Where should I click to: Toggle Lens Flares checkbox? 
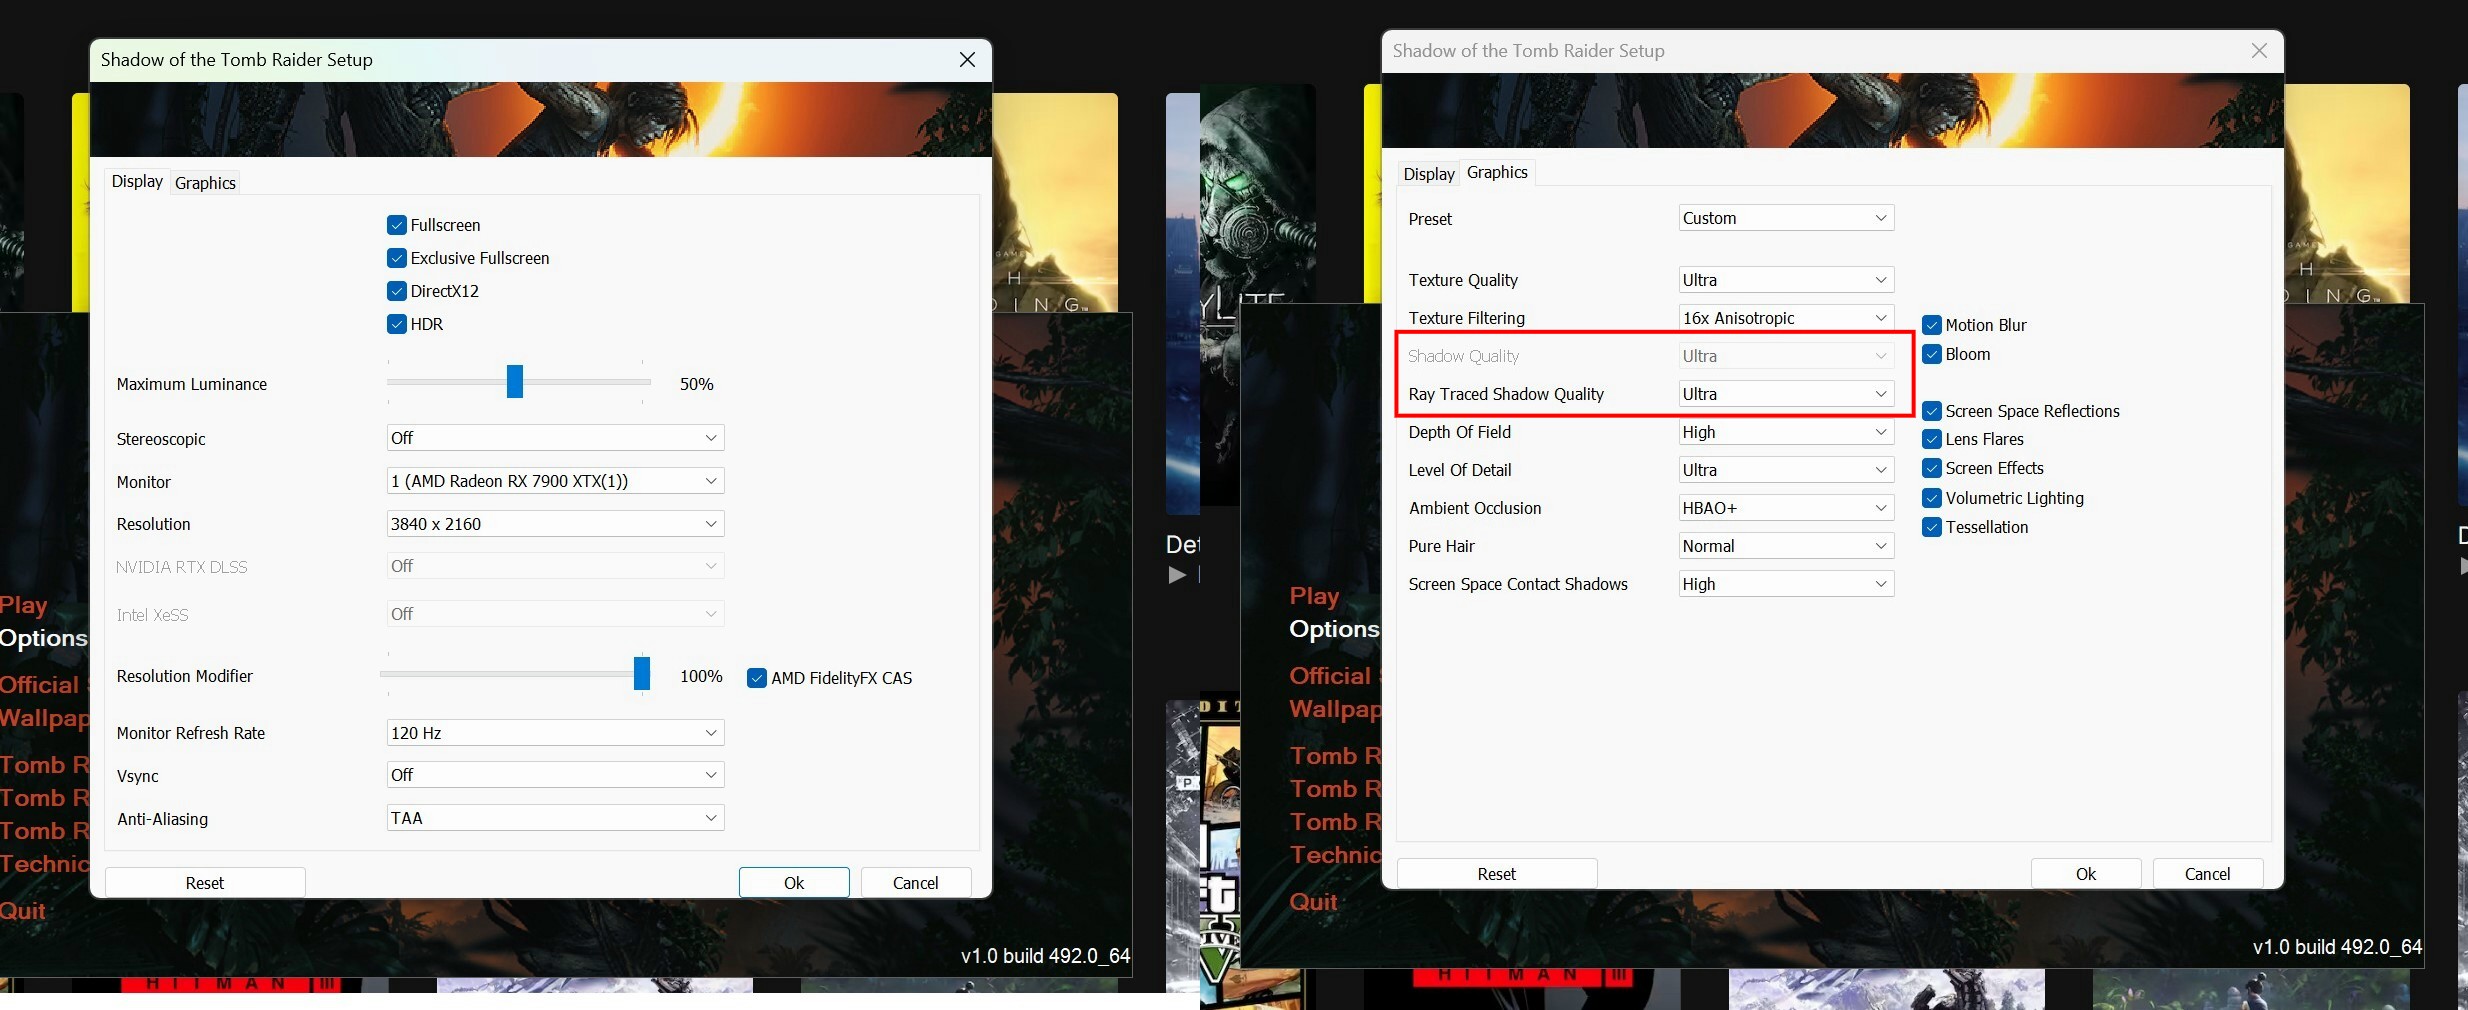[1932, 439]
